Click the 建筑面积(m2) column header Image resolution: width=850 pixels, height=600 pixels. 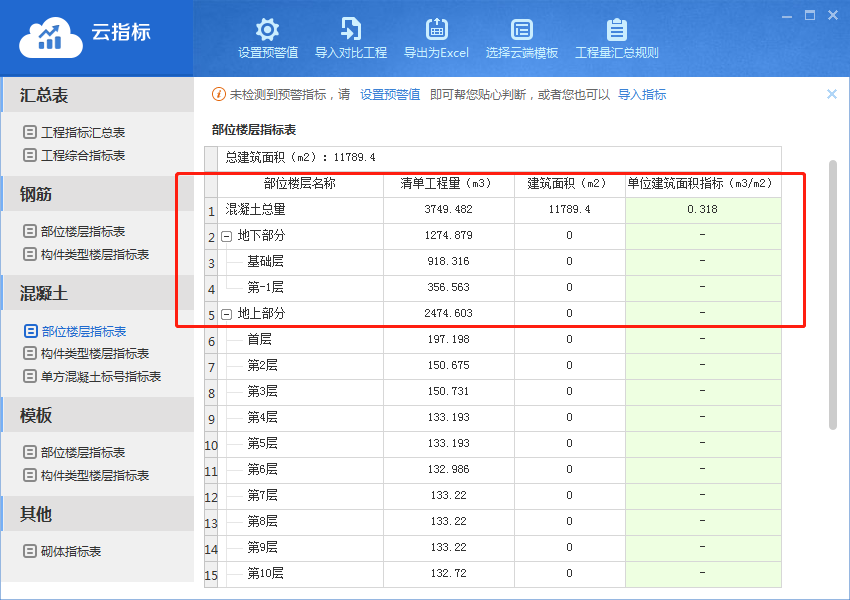point(570,184)
